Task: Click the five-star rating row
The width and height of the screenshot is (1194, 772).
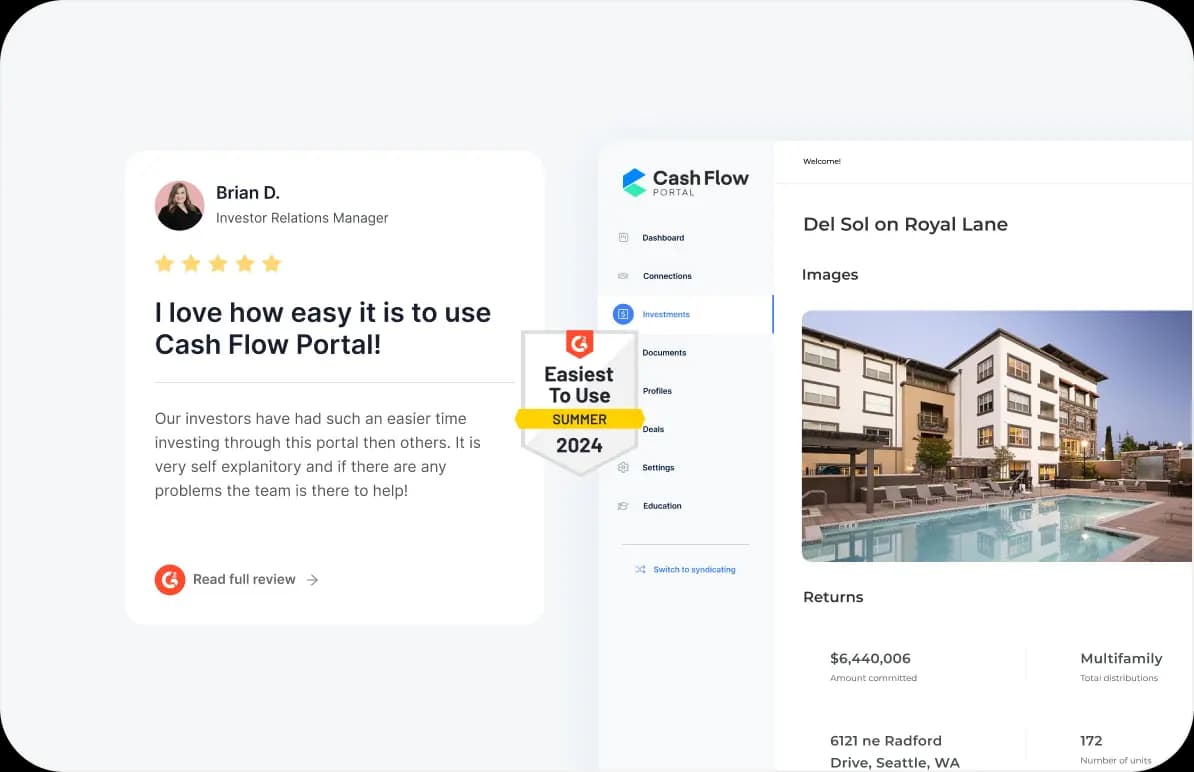Action: [x=218, y=264]
